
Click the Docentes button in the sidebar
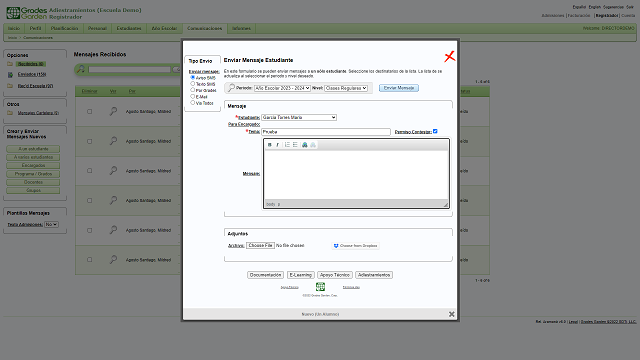point(33,182)
